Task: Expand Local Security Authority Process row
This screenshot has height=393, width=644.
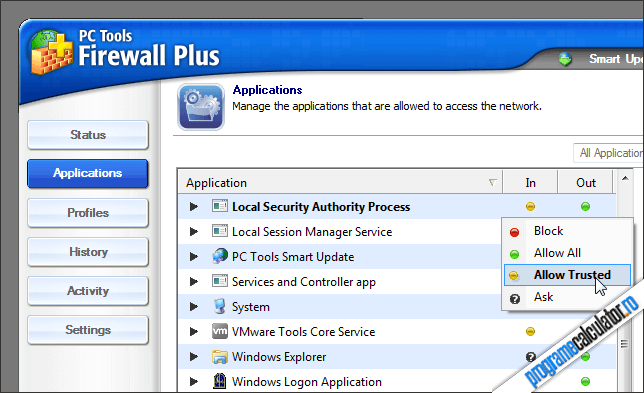Action: (x=194, y=207)
